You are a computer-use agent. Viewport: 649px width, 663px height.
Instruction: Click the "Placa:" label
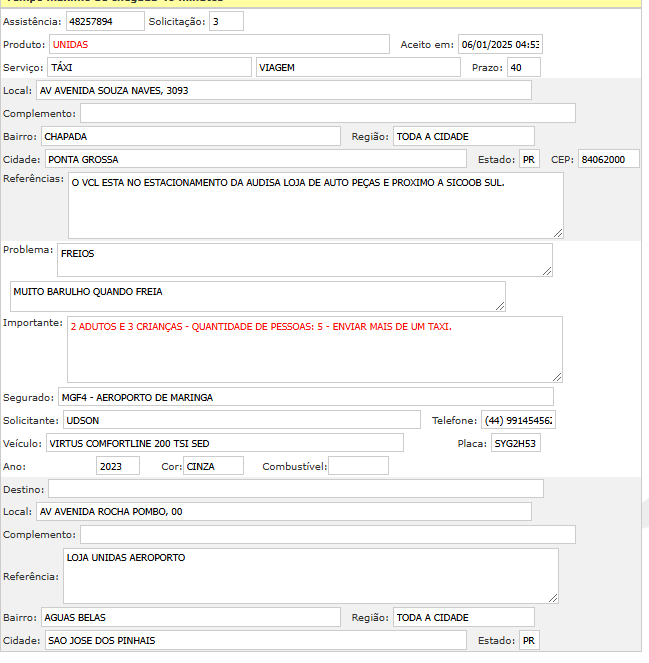(x=472, y=444)
